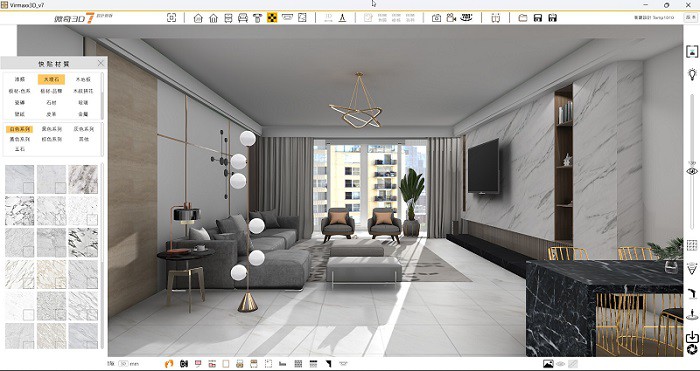Open the sofa furniture library icon
The image size is (700, 371).
pyautogui.click(x=243, y=18)
